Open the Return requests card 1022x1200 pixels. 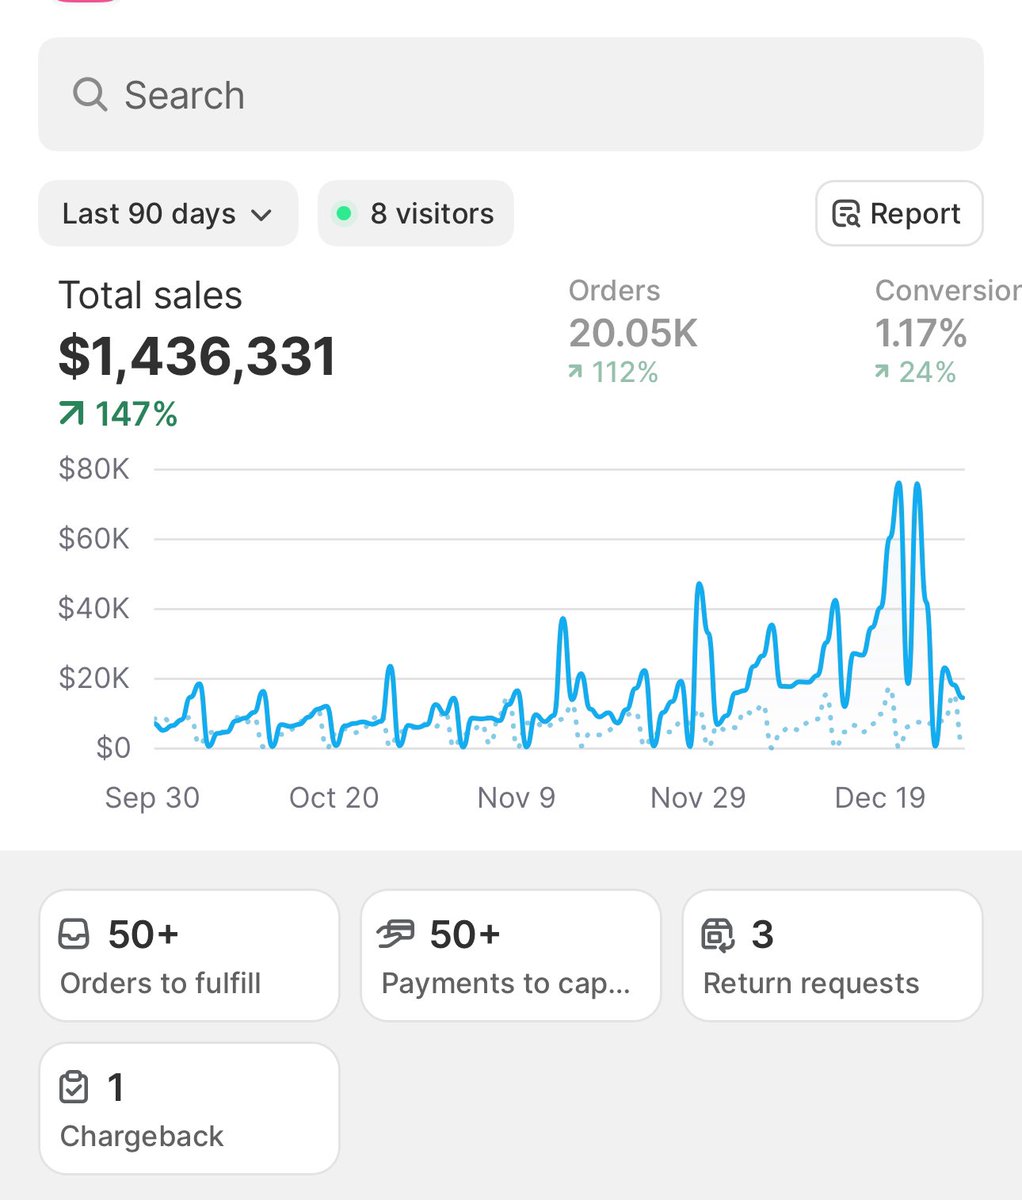[x=833, y=956]
